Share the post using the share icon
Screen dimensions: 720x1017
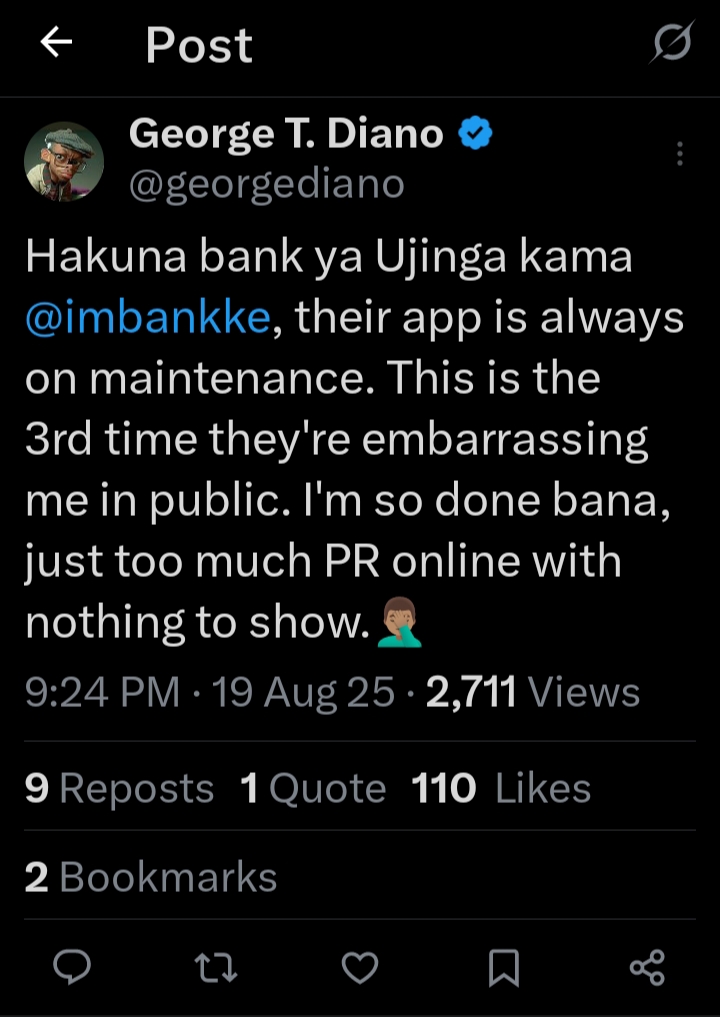(647, 966)
